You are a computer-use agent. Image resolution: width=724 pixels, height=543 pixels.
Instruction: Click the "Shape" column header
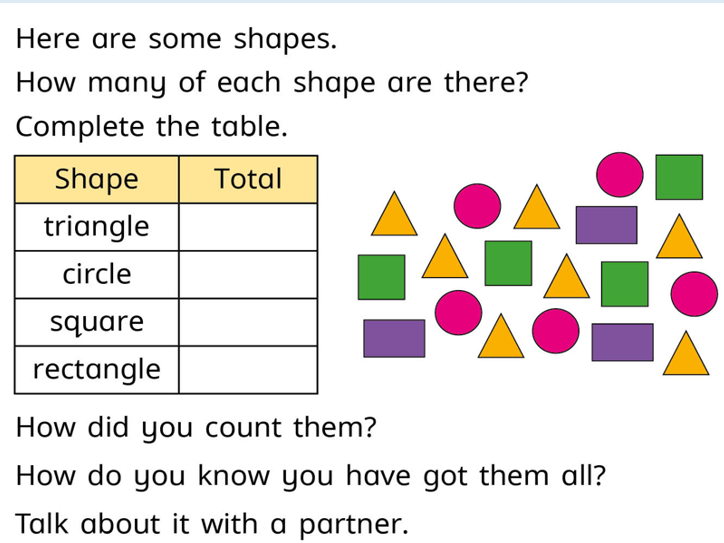tap(97, 180)
